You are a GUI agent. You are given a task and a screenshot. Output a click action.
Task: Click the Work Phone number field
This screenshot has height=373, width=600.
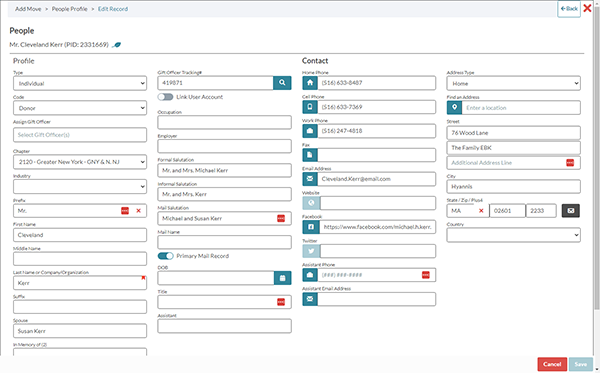[377, 131]
